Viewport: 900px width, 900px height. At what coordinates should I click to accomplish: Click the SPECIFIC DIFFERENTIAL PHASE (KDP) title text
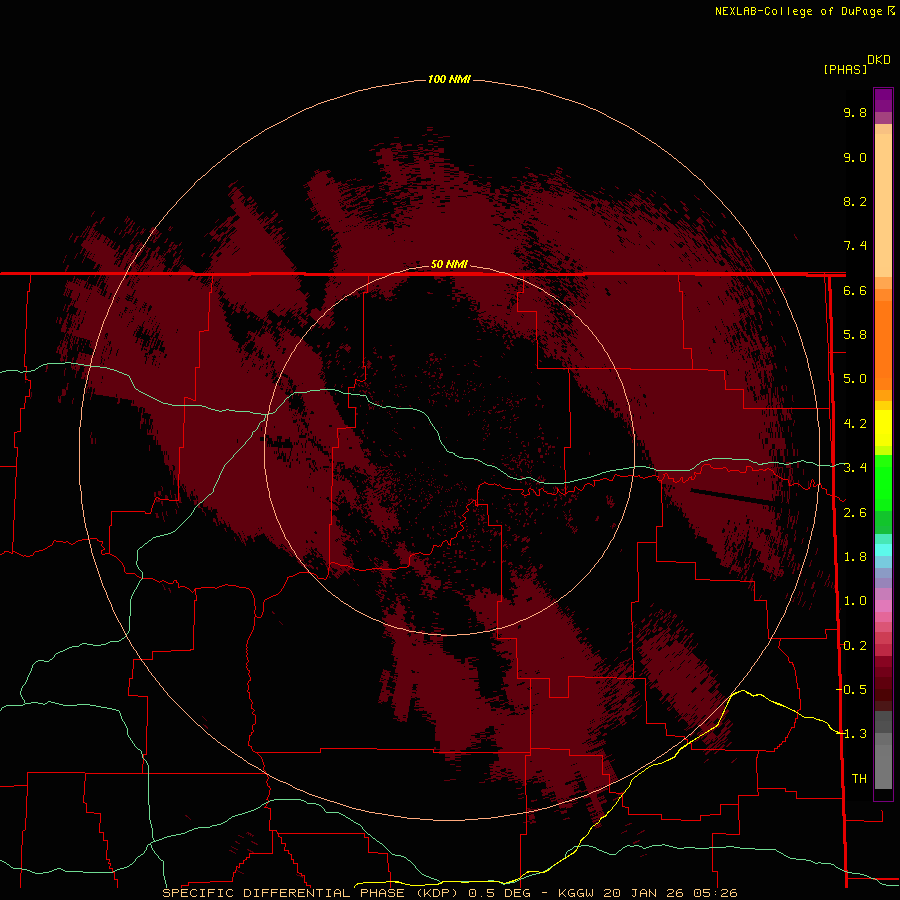(312, 893)
